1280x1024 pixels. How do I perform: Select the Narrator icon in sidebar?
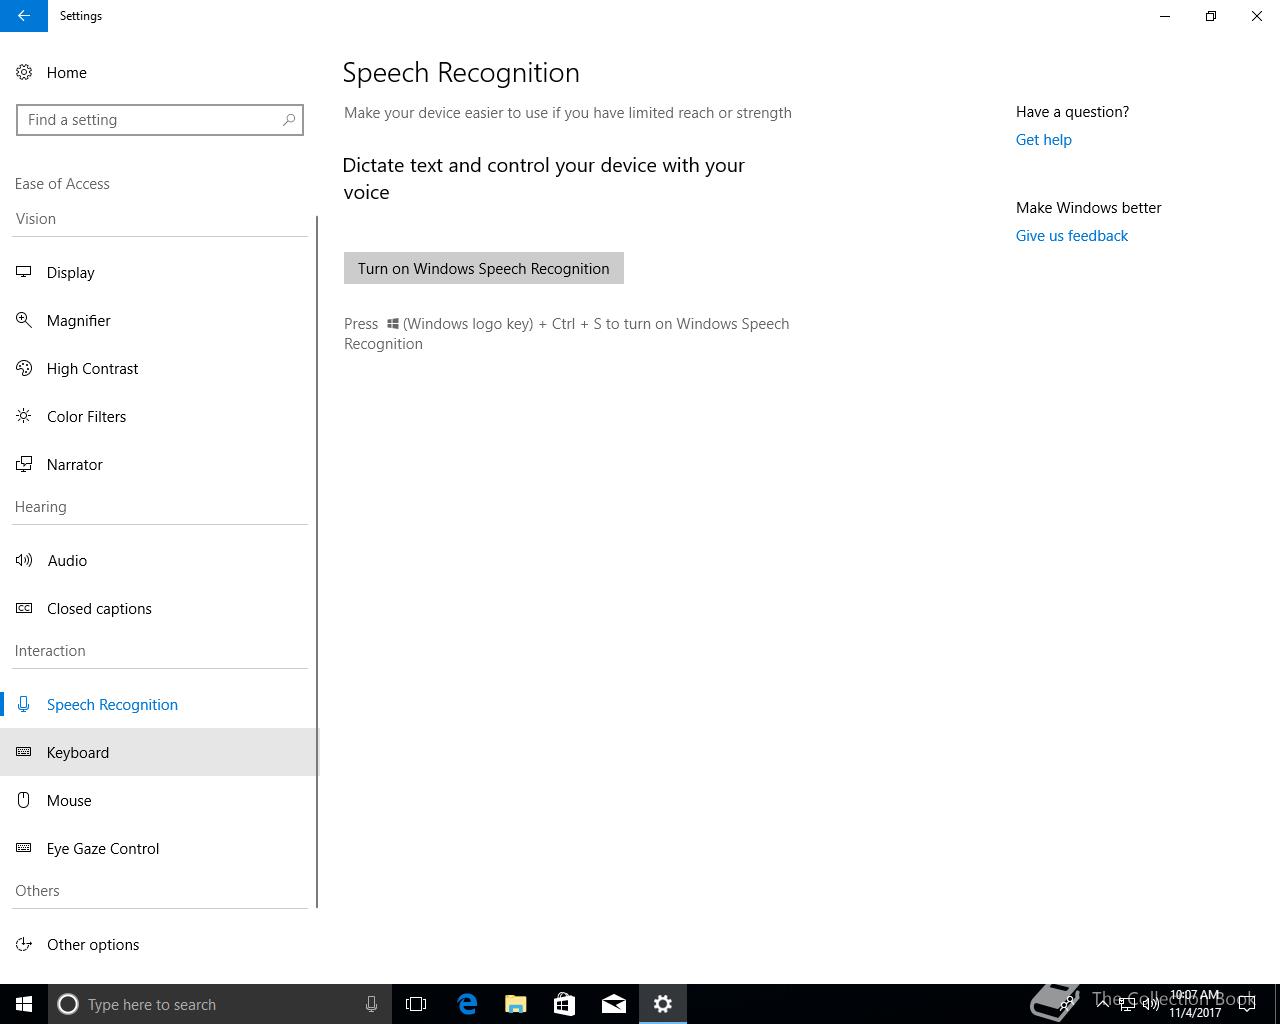point(24,464)
